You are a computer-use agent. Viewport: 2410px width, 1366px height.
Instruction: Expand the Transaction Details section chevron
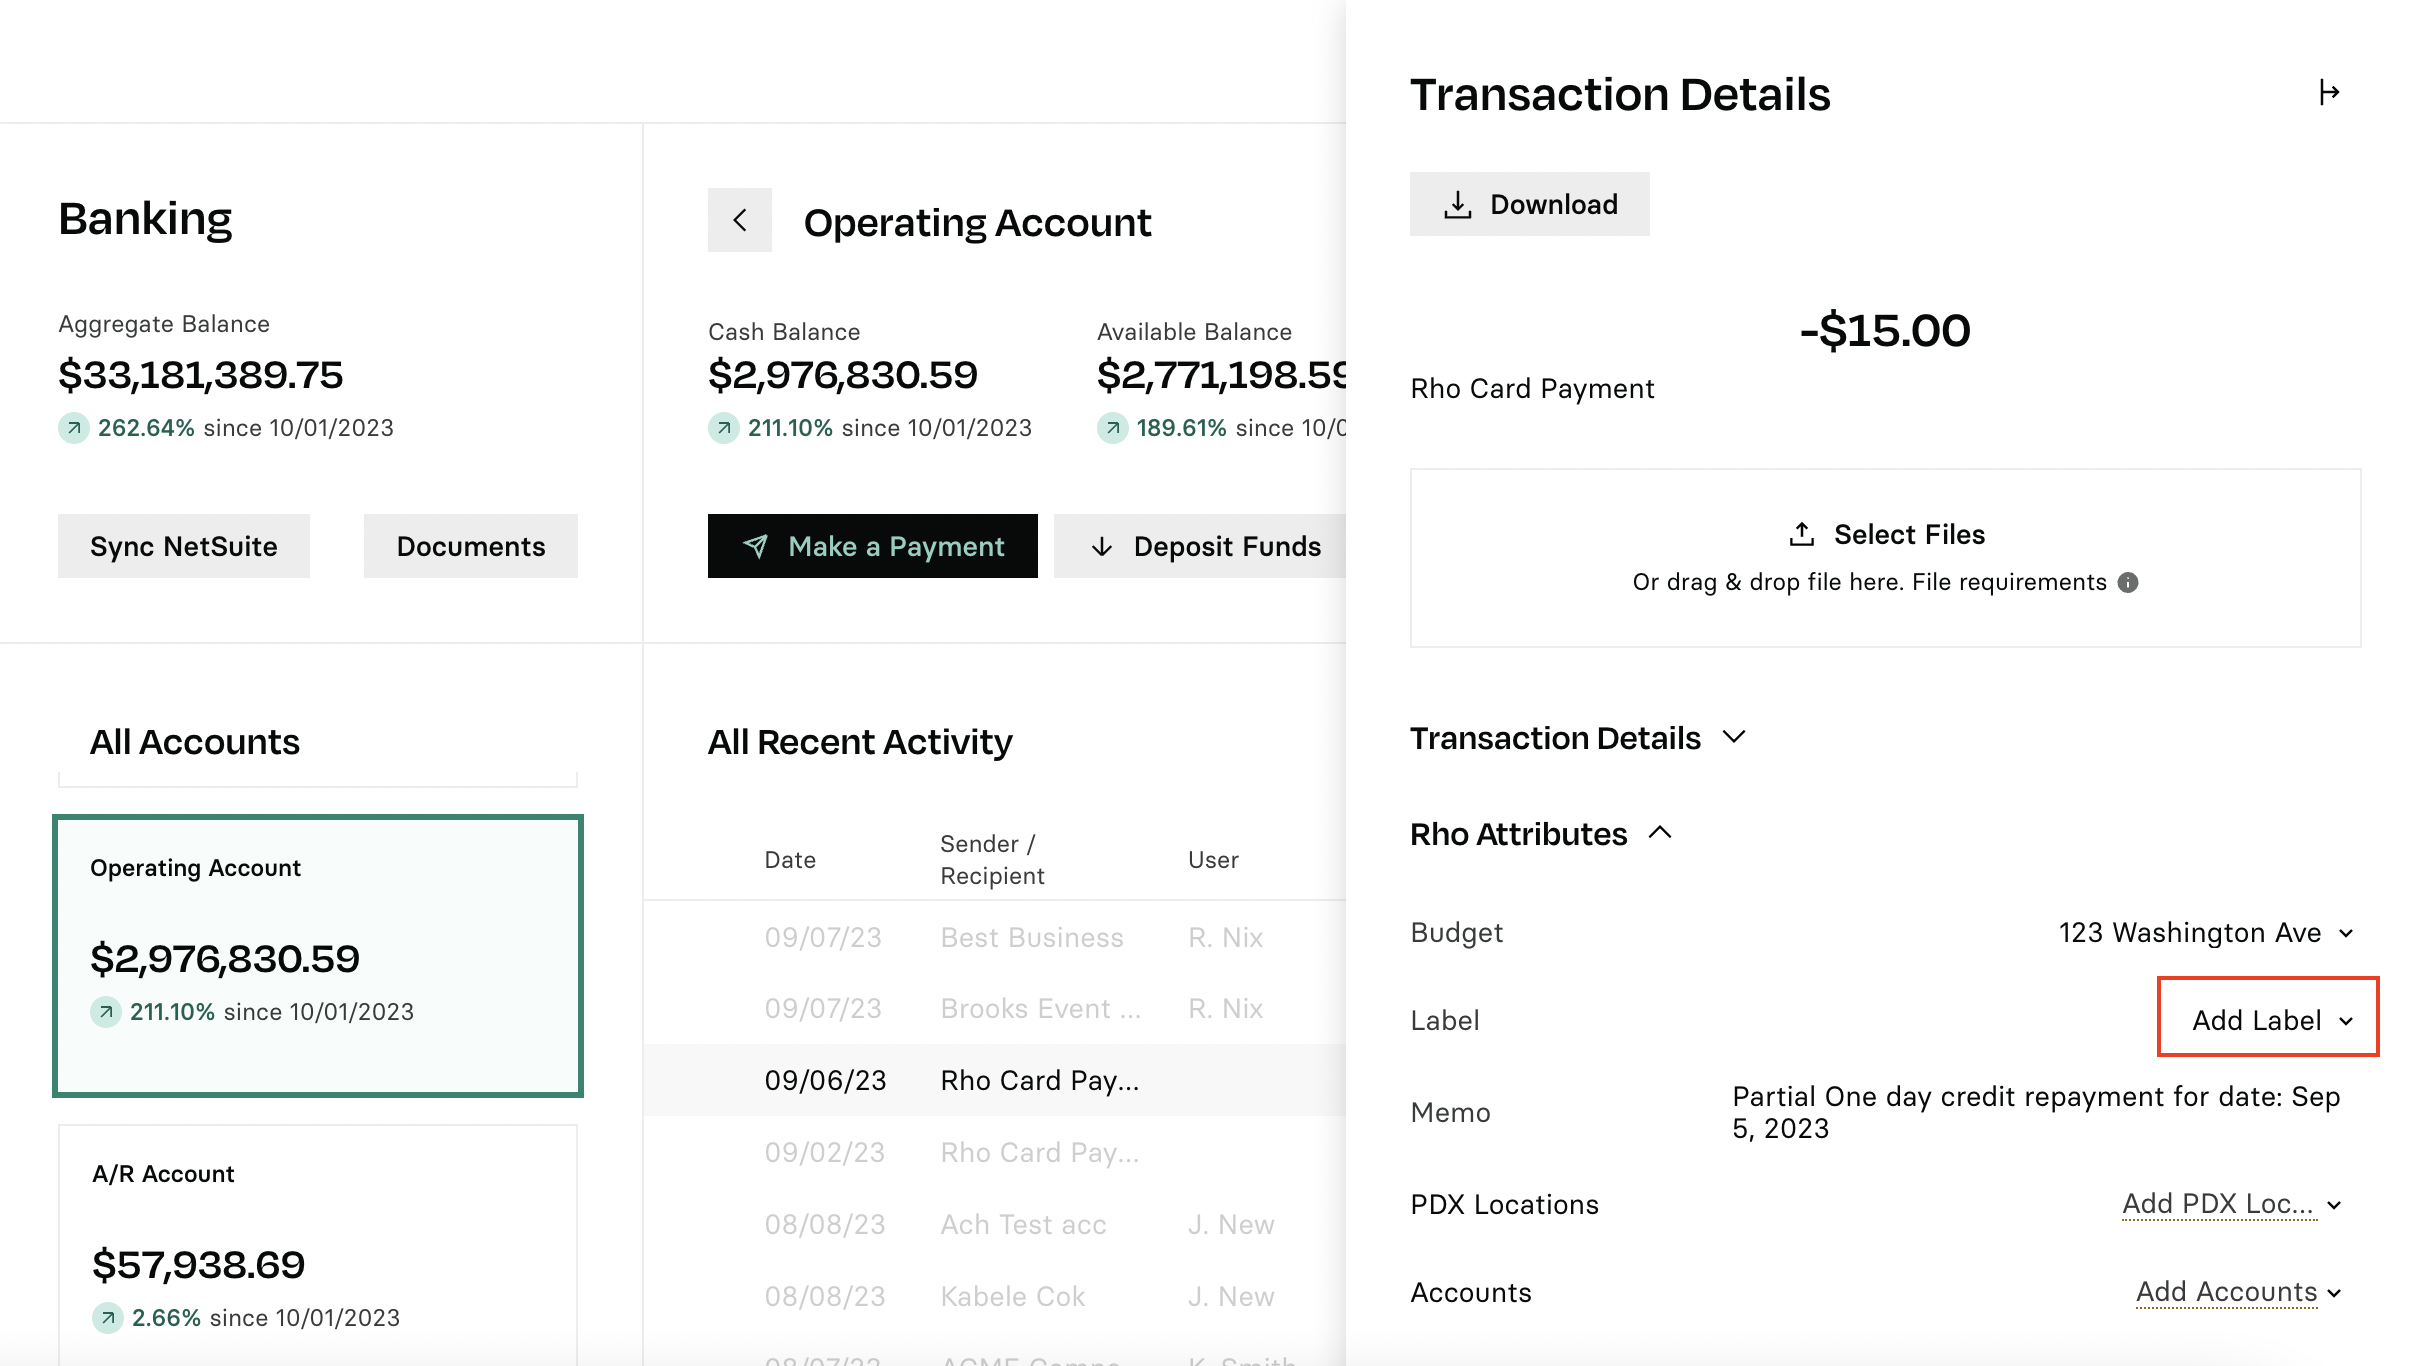1734,737
